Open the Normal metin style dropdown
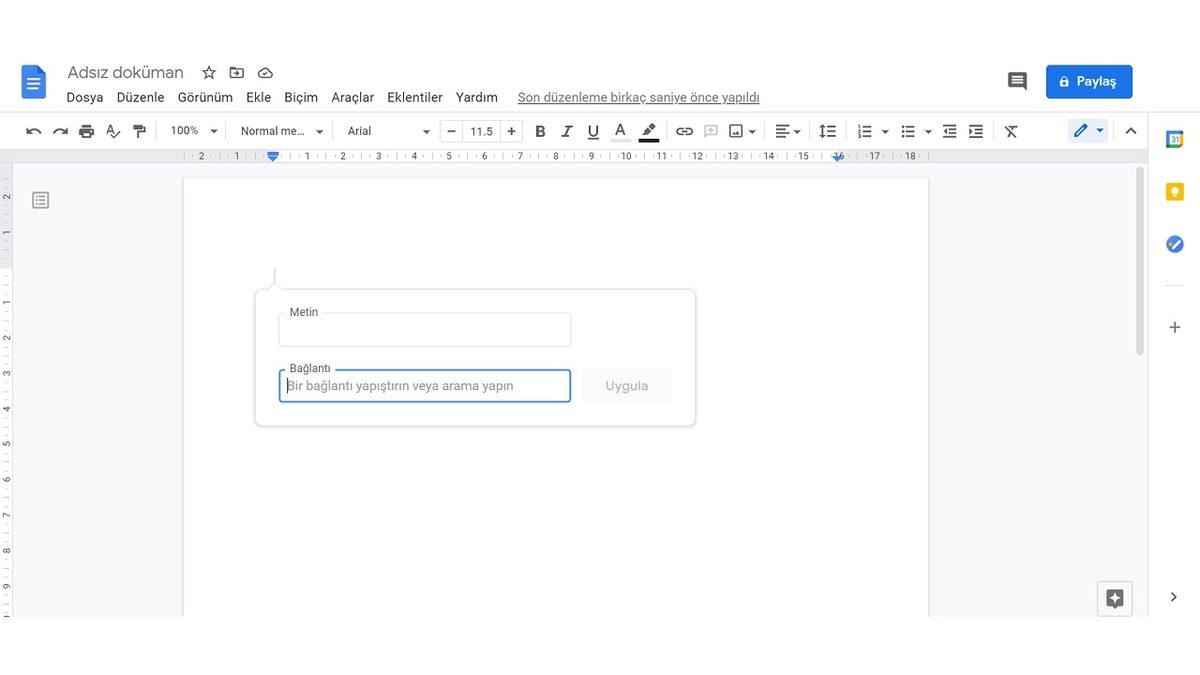The image size is (1200, 675). click(282, 131)
